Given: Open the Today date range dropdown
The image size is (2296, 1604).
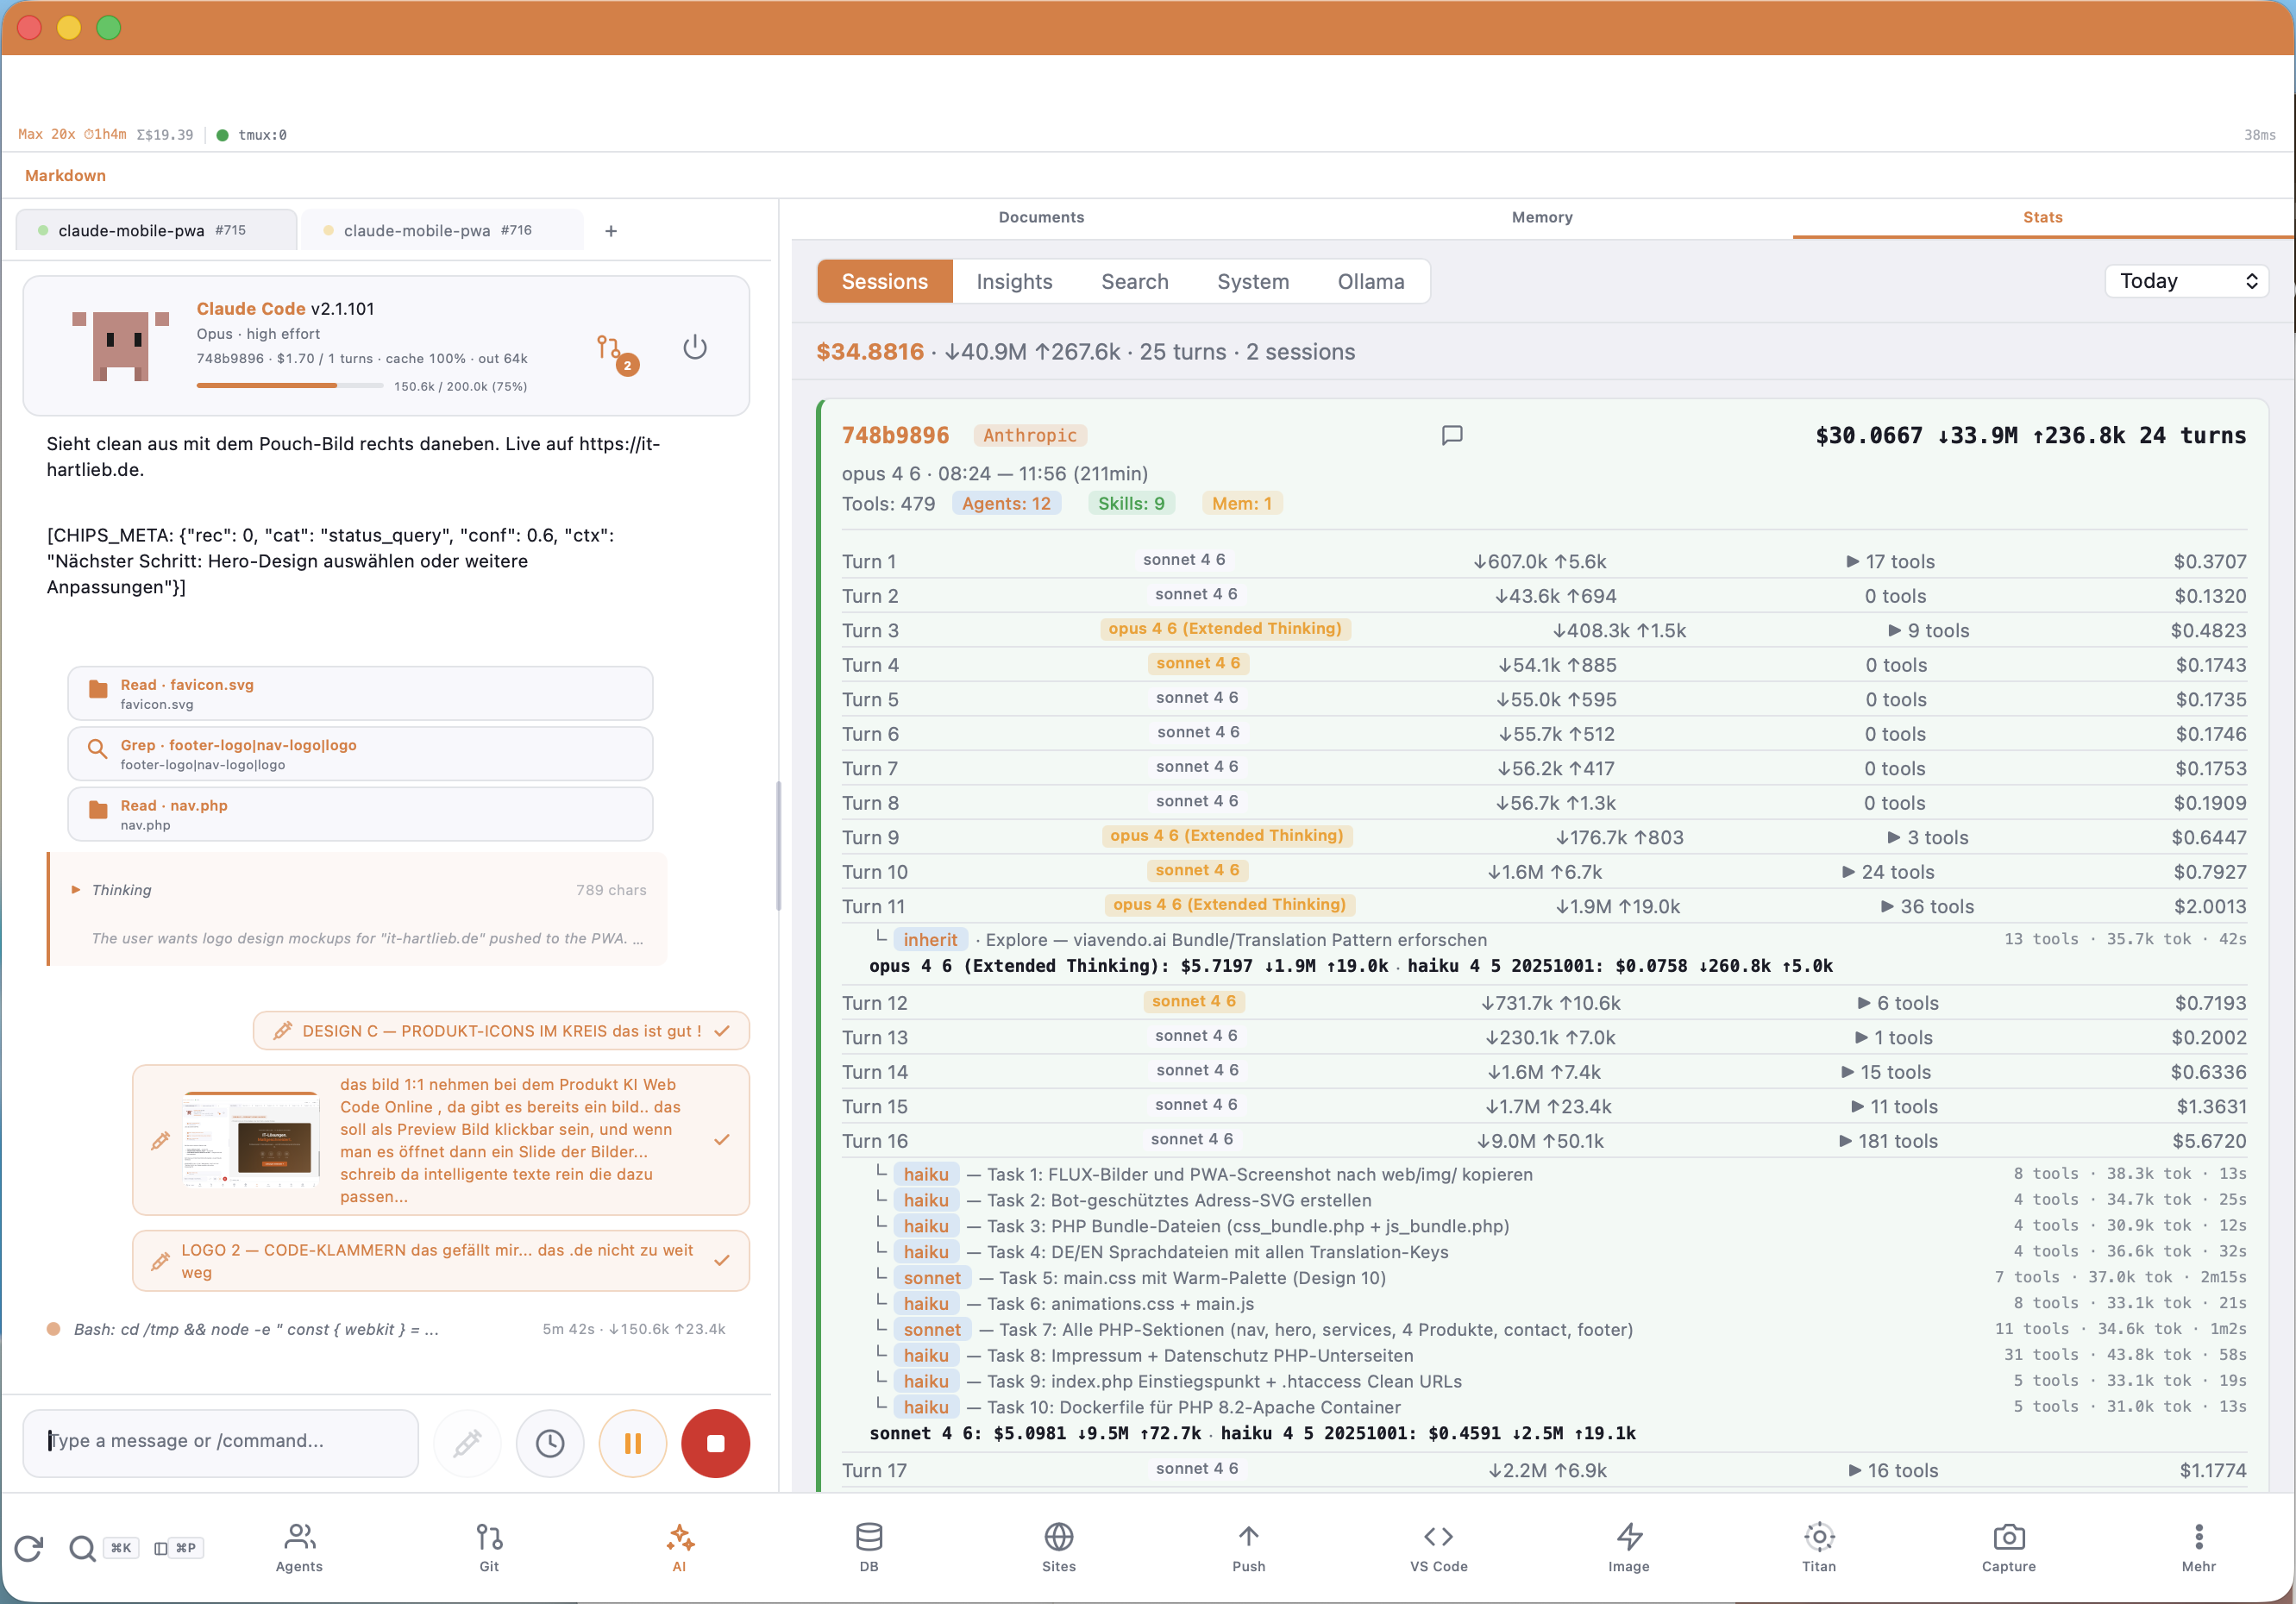Looking at the screenshot, I should click(x=2186, y=281).
